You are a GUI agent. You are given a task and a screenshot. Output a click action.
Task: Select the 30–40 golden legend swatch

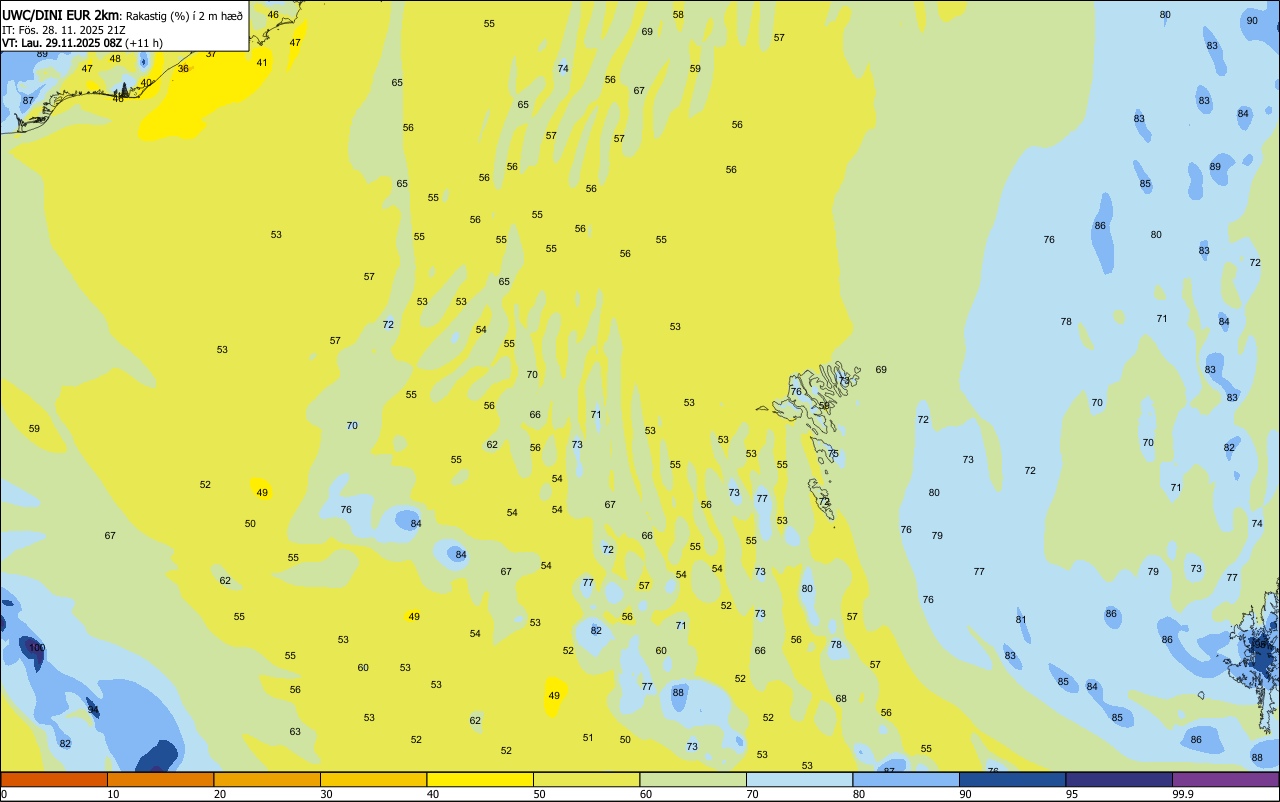coord(373,779)
